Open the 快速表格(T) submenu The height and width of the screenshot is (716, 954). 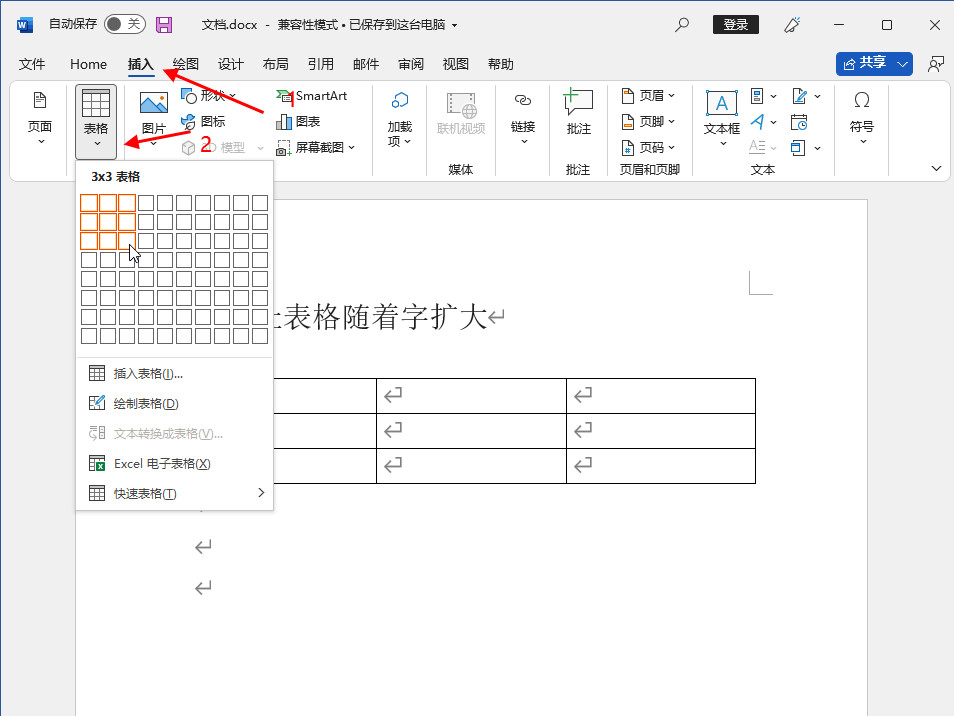point(175,493)
